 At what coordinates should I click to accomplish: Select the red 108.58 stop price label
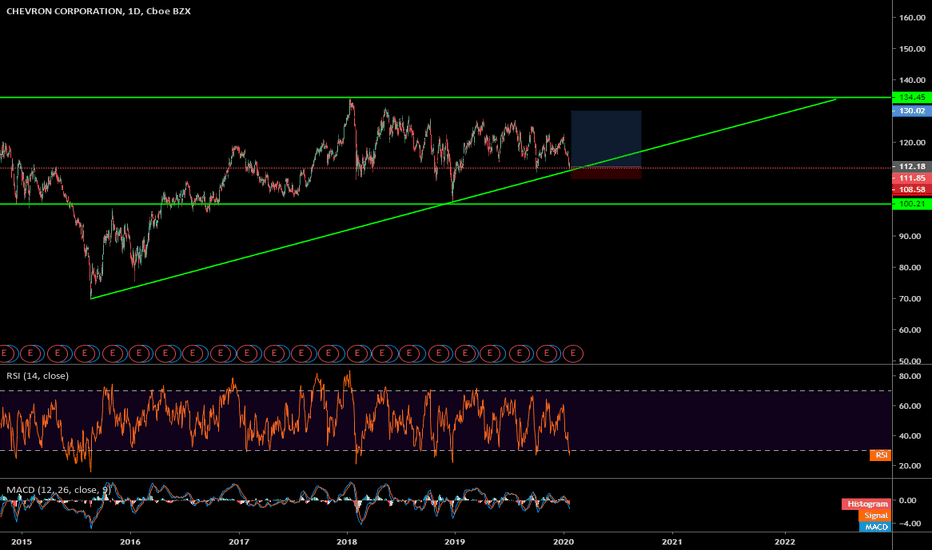tap(911, 189)
